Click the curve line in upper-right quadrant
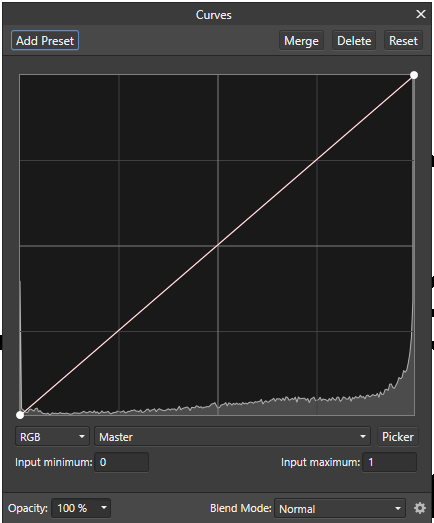Viewport: 434px width, 523px height. click(x=316, y=160)
